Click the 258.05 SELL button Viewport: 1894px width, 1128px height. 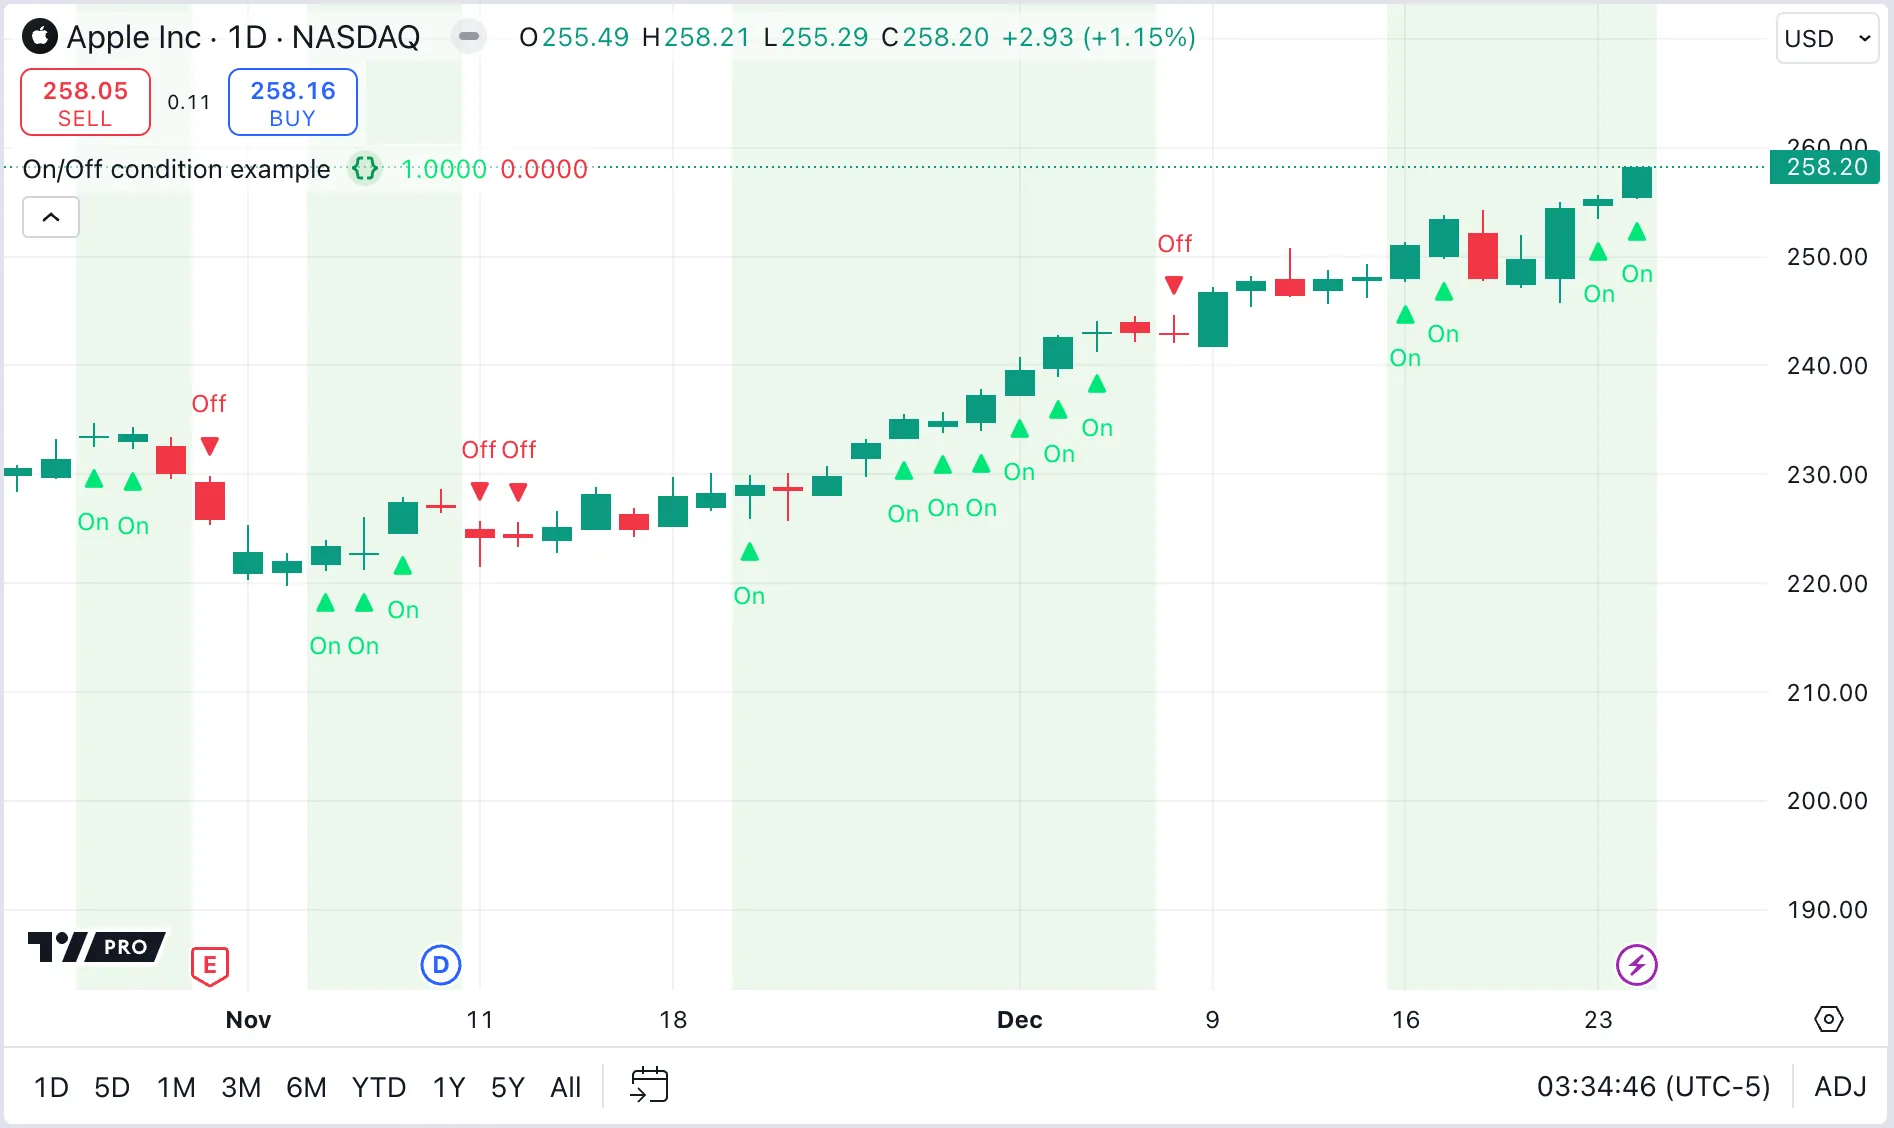click(x=85, y=102)
